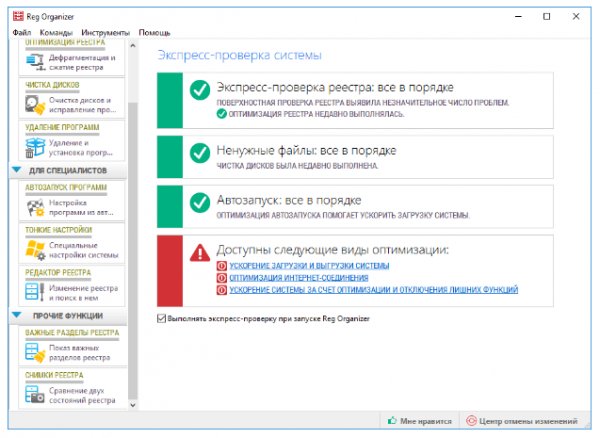
Task: Click the Мне нравится button
Action: point(419,421)
